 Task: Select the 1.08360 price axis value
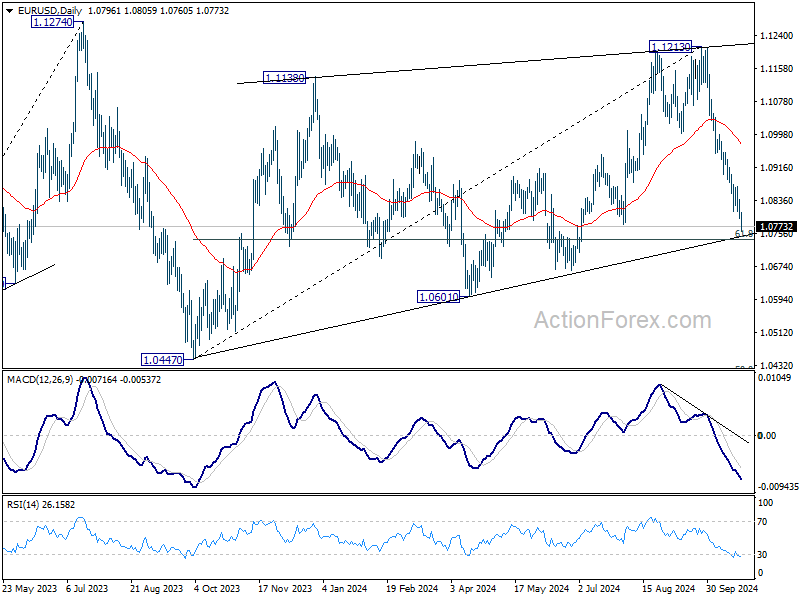coord(776,201)
